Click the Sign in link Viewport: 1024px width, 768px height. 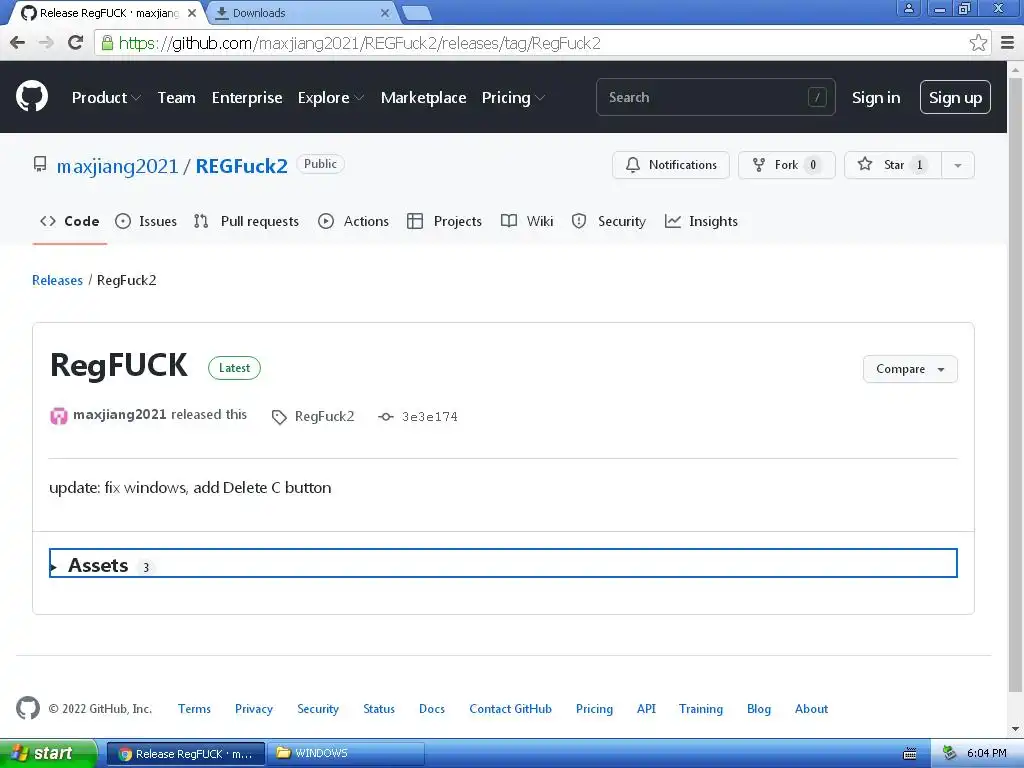click(876, 97)
